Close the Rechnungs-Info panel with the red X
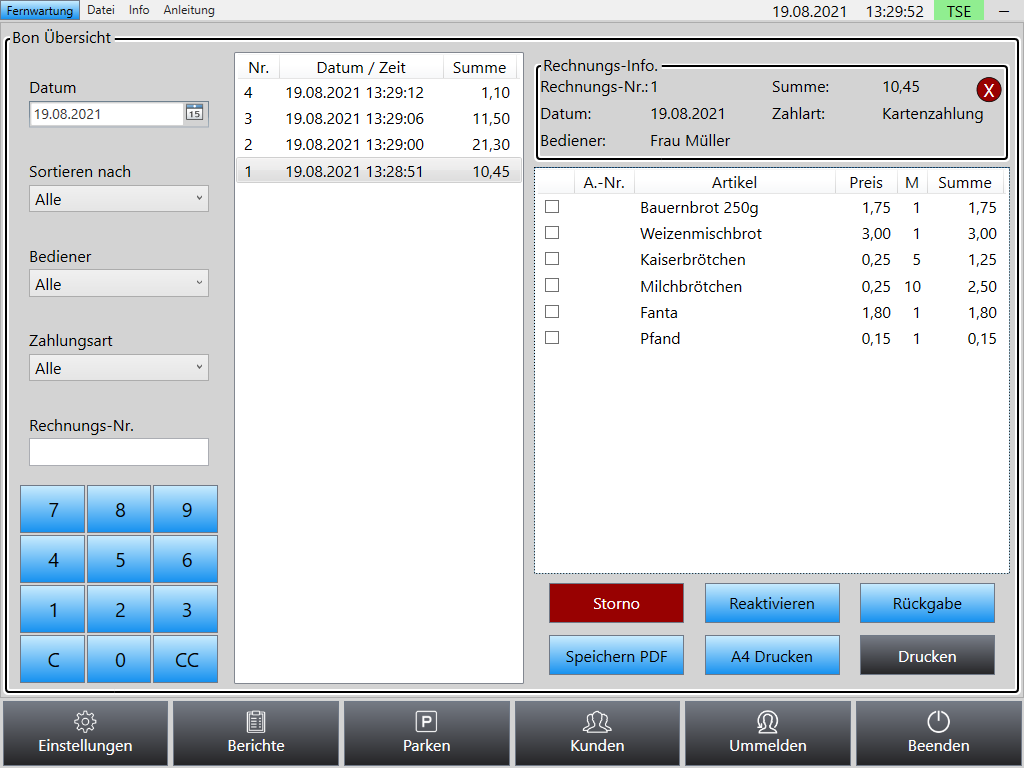Image resolution: width=1024 pixels, height=768 pixels. (988, 90)
